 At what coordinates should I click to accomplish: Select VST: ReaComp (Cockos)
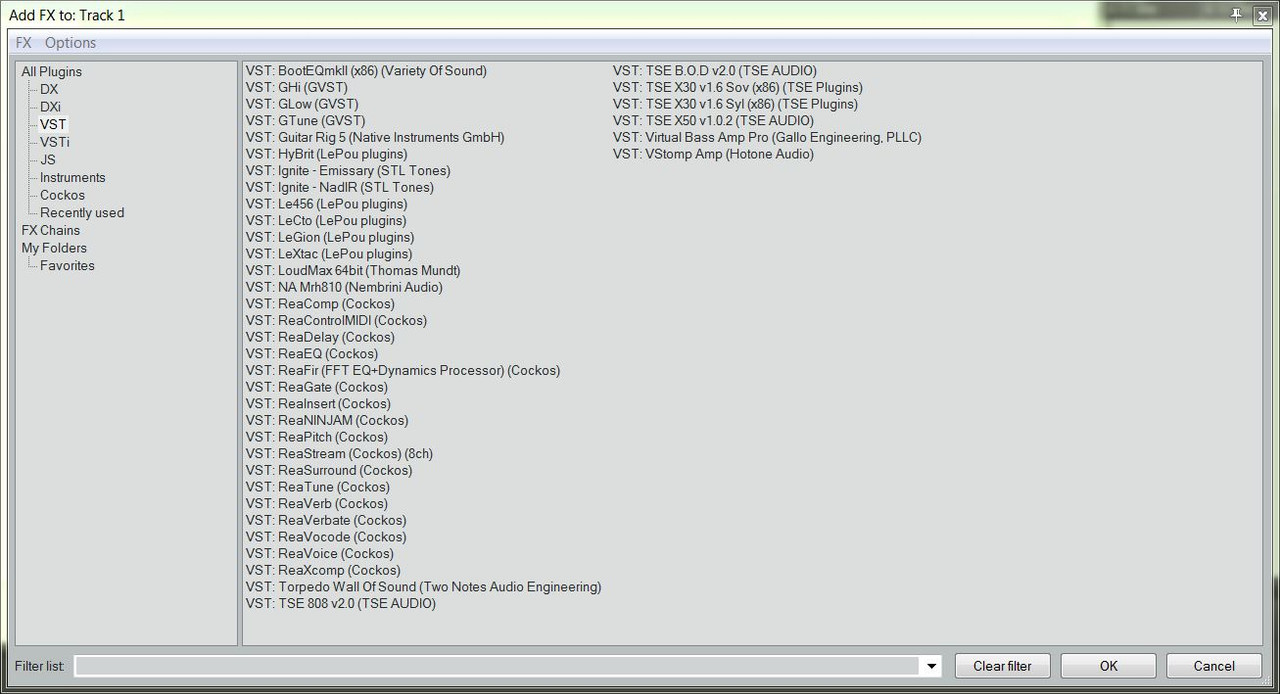coord(320,304)
